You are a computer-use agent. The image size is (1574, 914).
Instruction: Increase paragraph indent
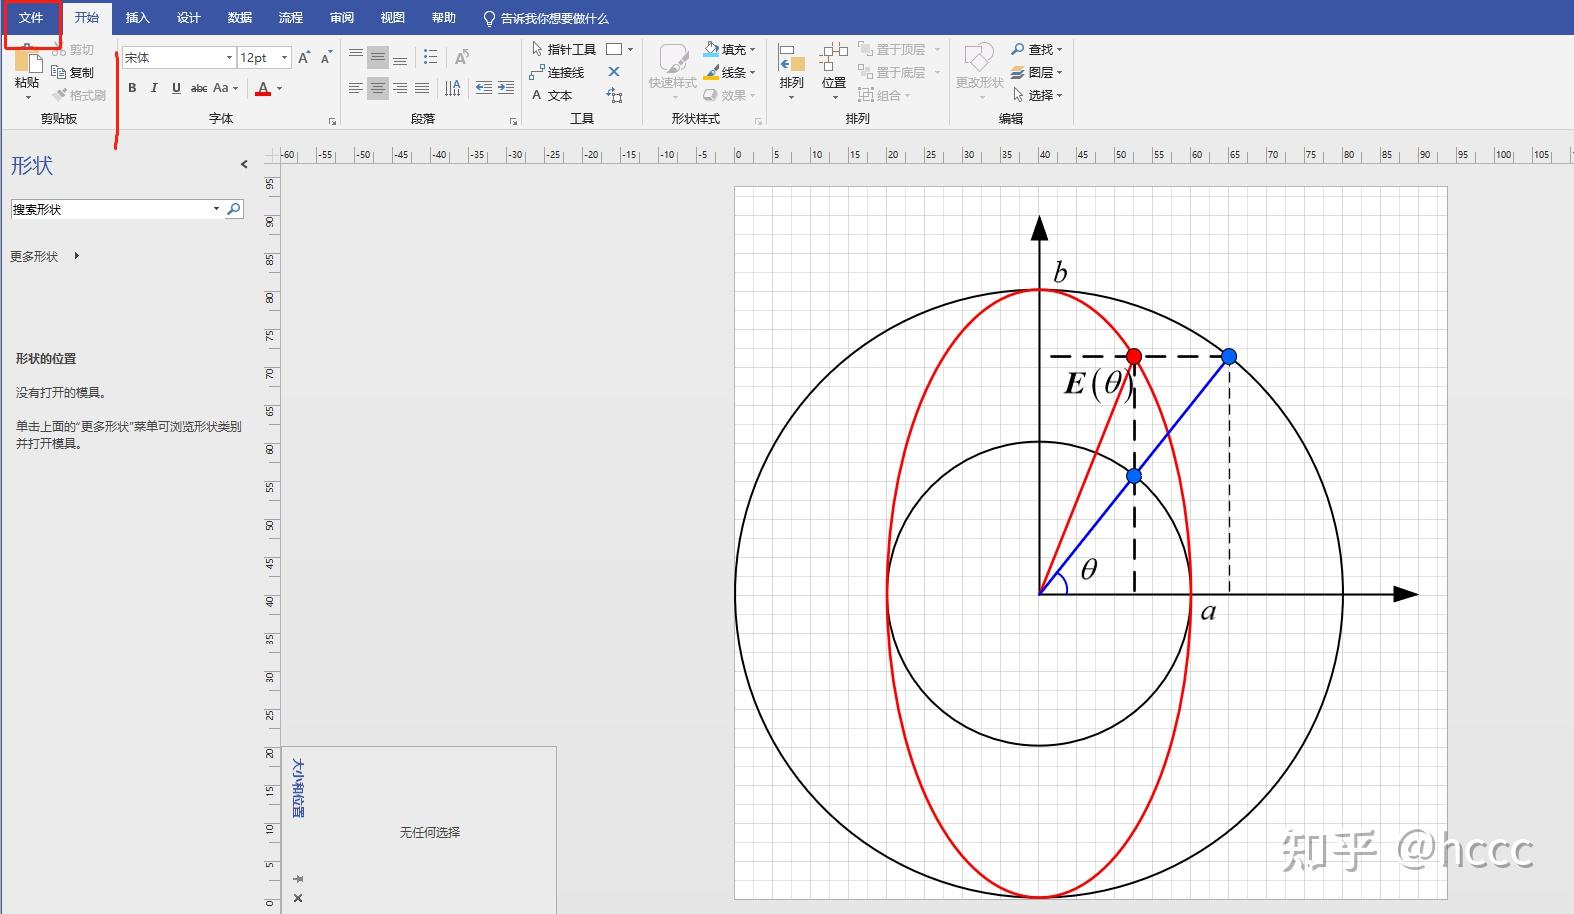(x=506, y=88)
